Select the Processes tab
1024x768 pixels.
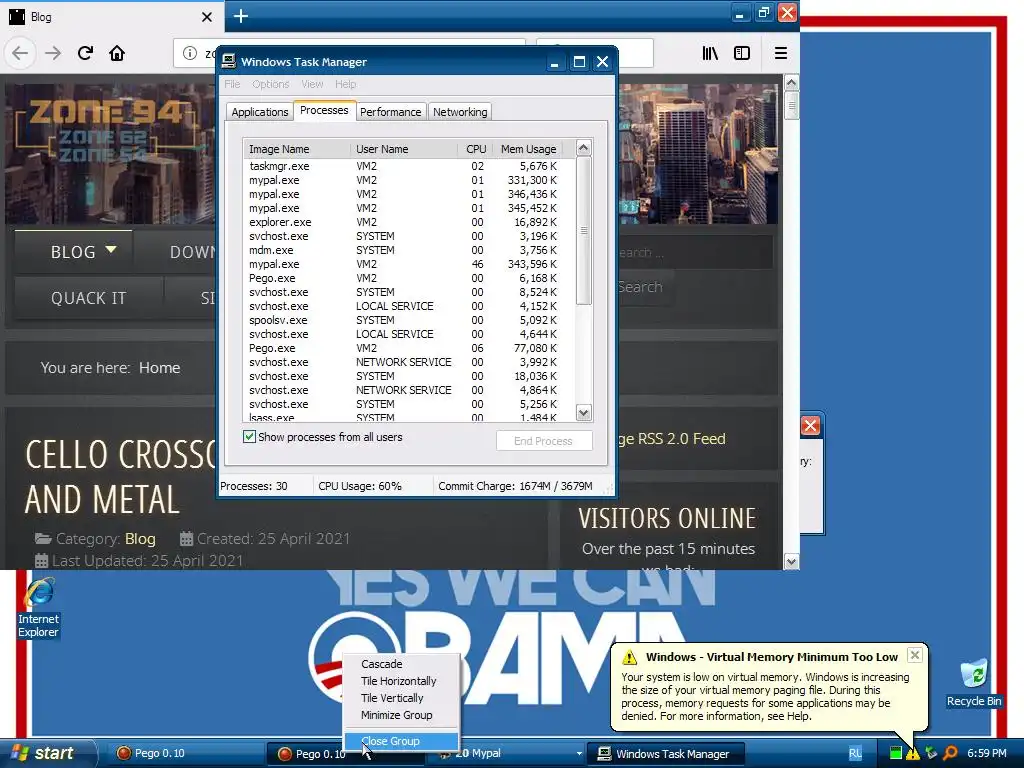coord(324,110)
